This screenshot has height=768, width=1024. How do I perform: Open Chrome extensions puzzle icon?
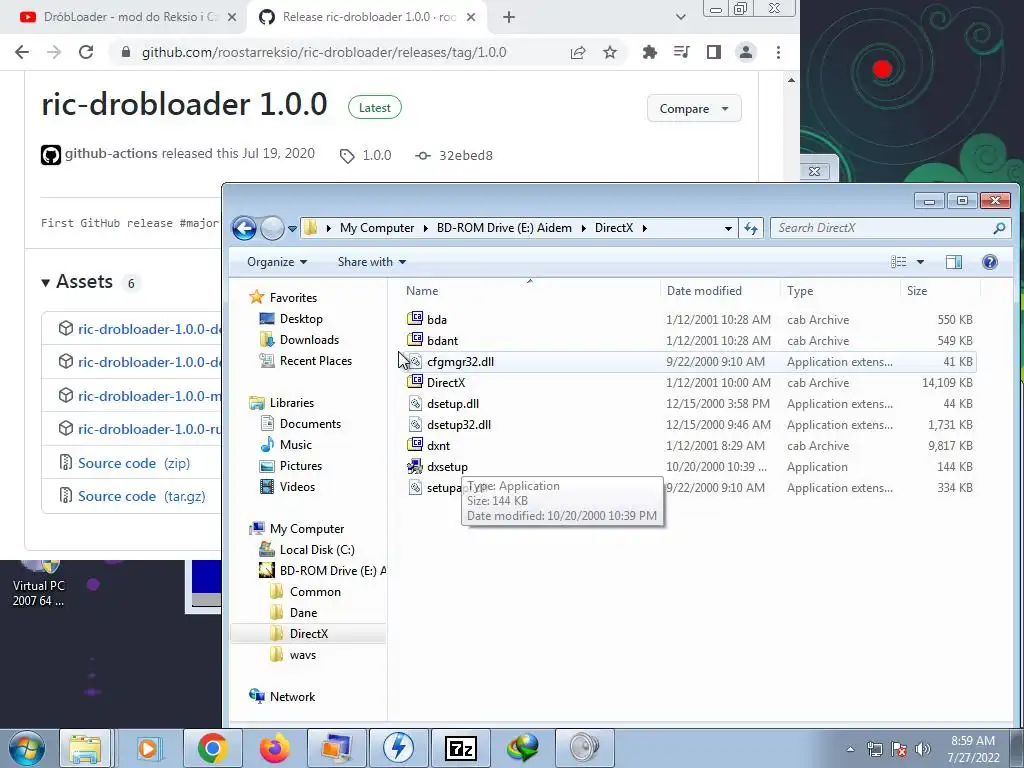[x=649, y=52]
